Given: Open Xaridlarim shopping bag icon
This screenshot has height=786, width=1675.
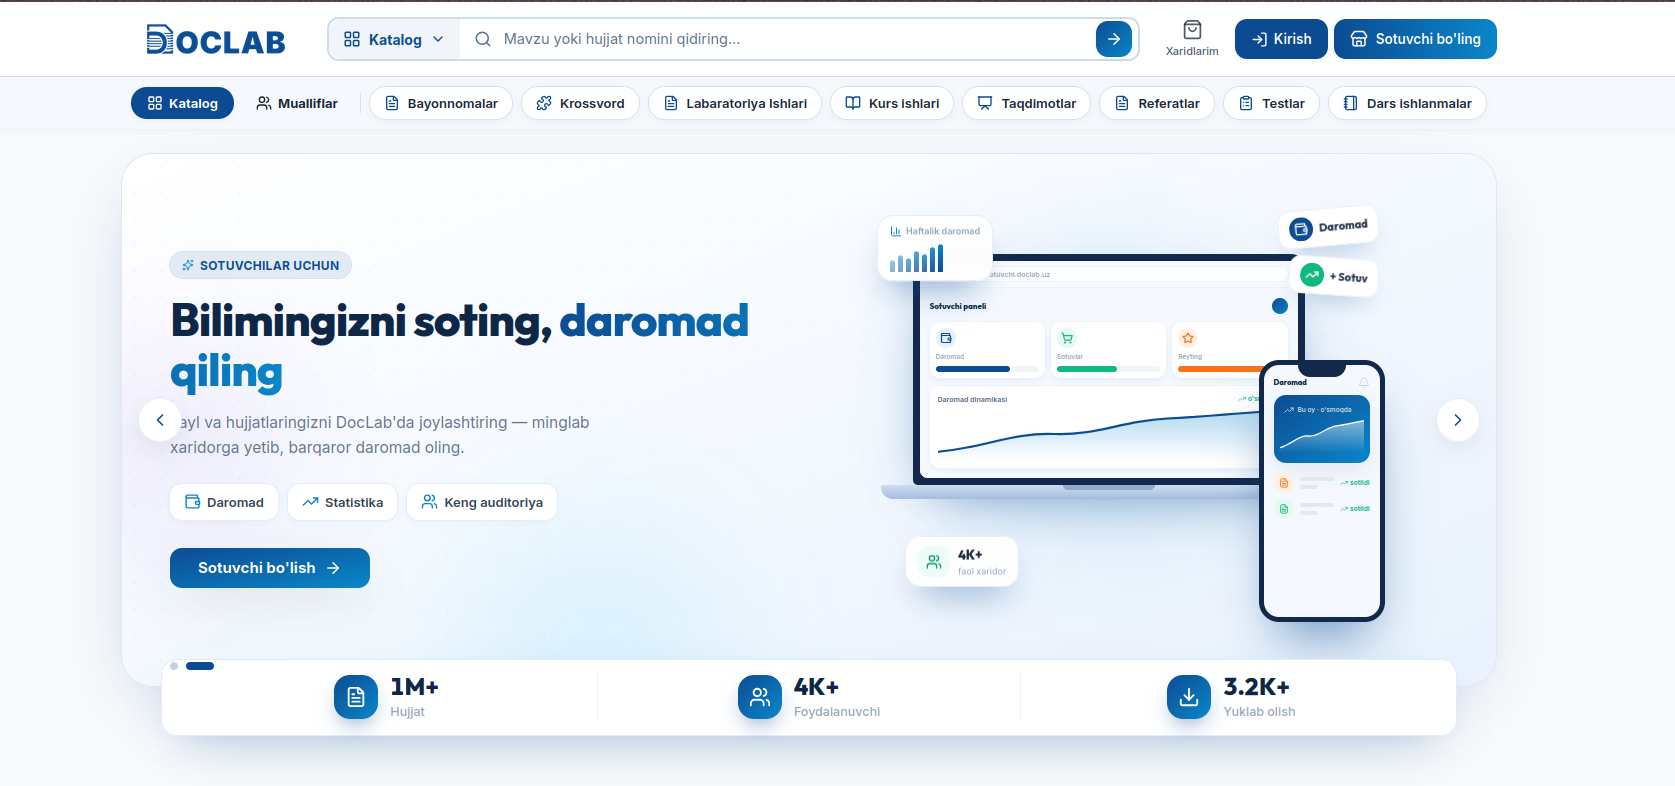Looking at the screenshot, I should pyautogui.click(x=1192, y=30).
